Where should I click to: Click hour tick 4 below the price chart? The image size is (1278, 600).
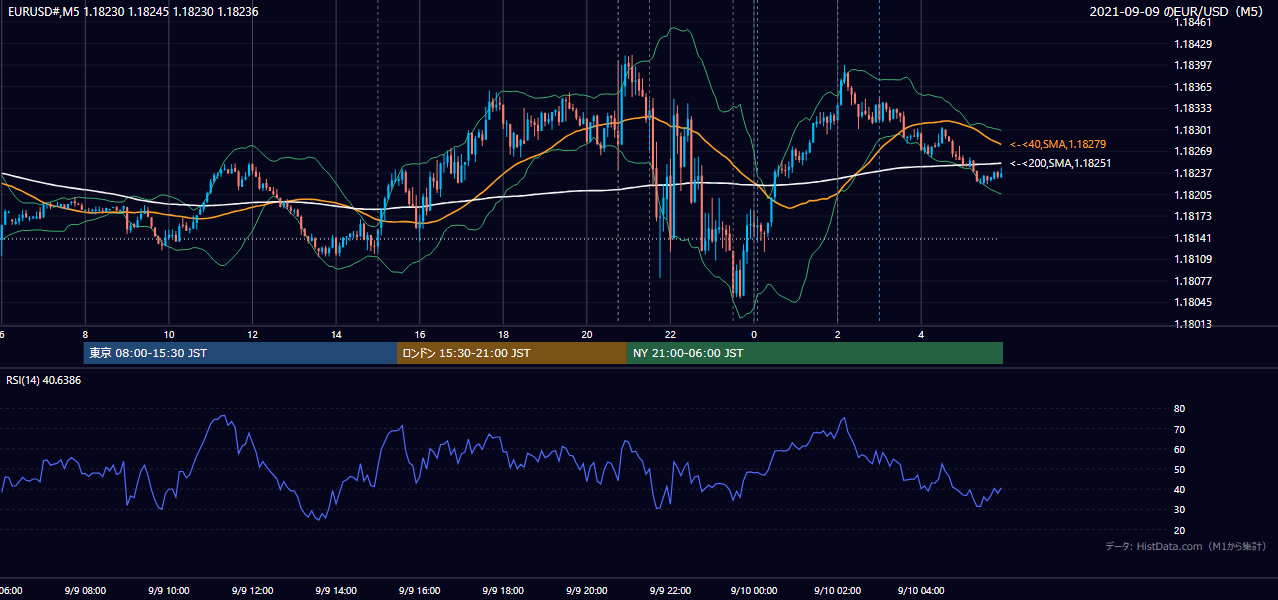pos(921,335)
